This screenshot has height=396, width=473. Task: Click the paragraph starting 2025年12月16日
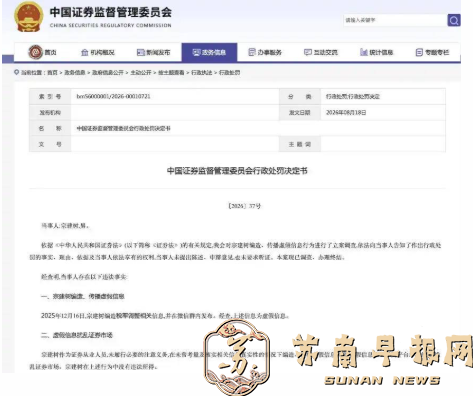click(x=165, y=315)
